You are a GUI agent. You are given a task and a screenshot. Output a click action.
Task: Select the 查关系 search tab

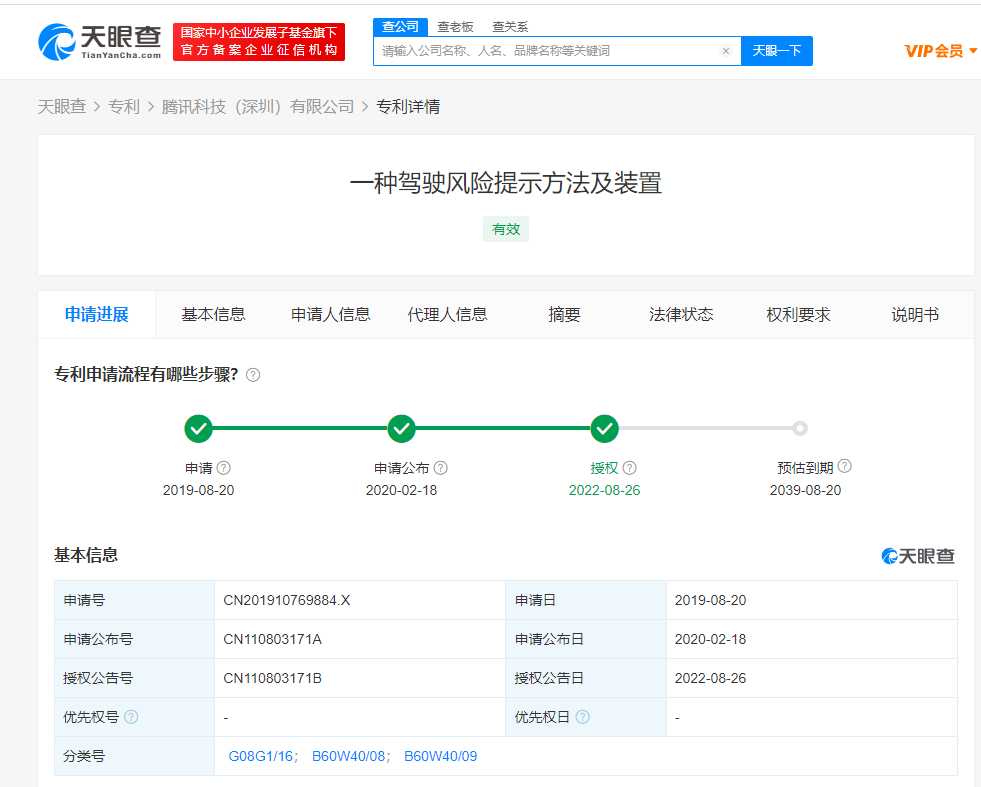[x=510, y=27]
